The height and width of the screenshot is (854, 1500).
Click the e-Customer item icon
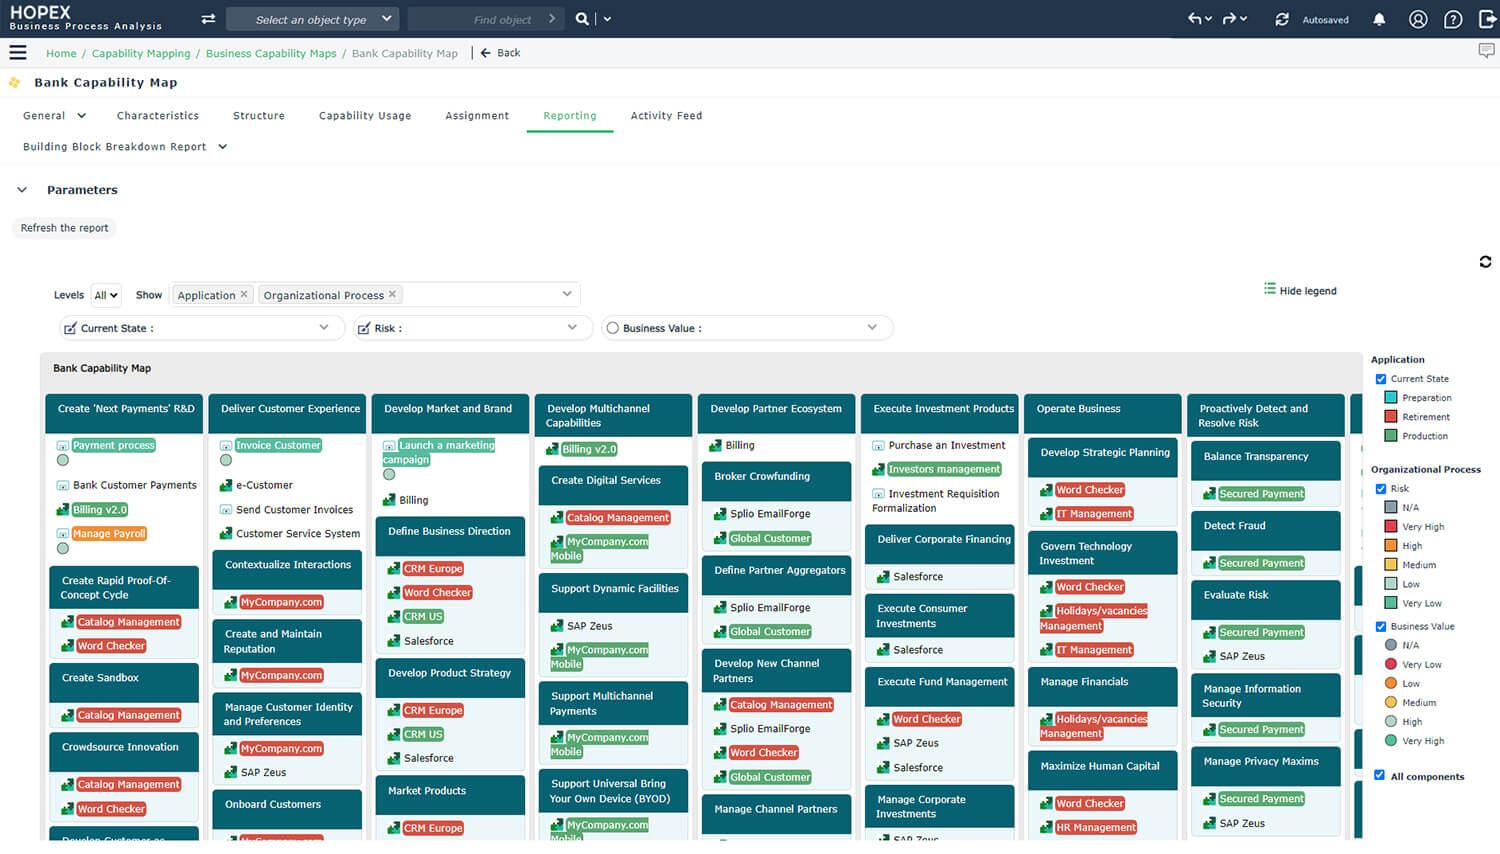point(226,485)
